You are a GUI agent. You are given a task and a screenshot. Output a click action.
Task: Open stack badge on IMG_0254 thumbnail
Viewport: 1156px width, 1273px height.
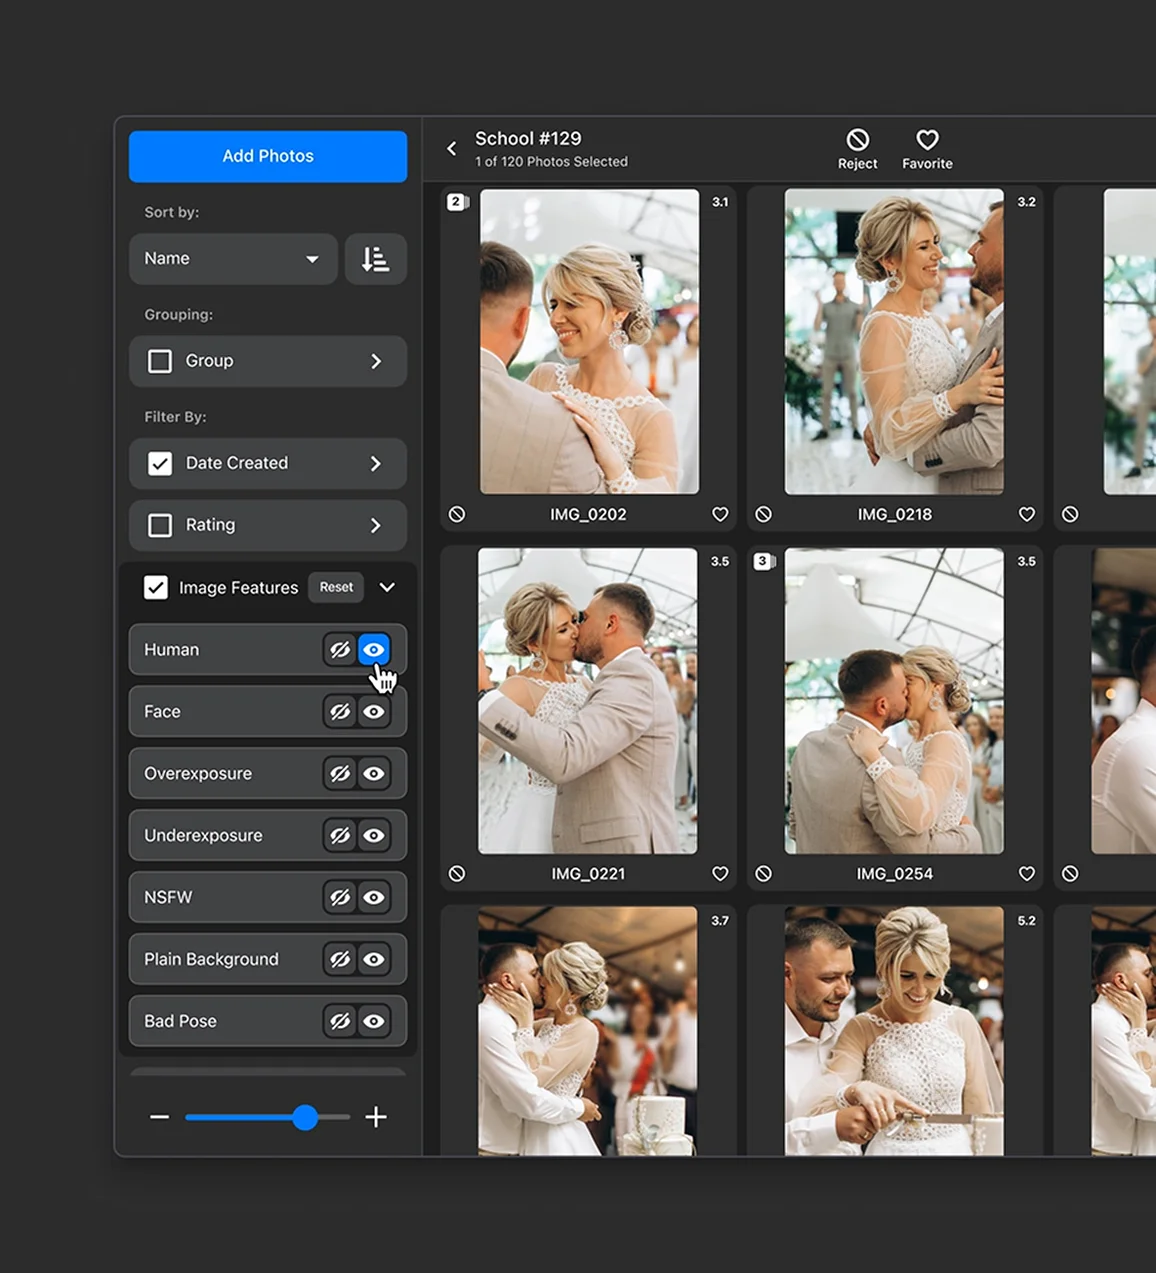(x=764, y=561)
